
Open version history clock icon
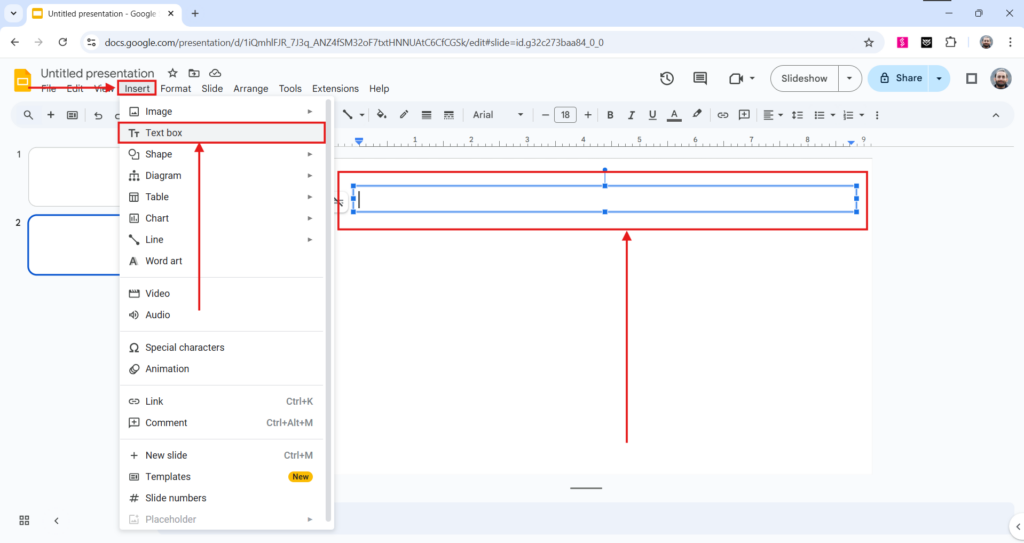coord(667,78)
